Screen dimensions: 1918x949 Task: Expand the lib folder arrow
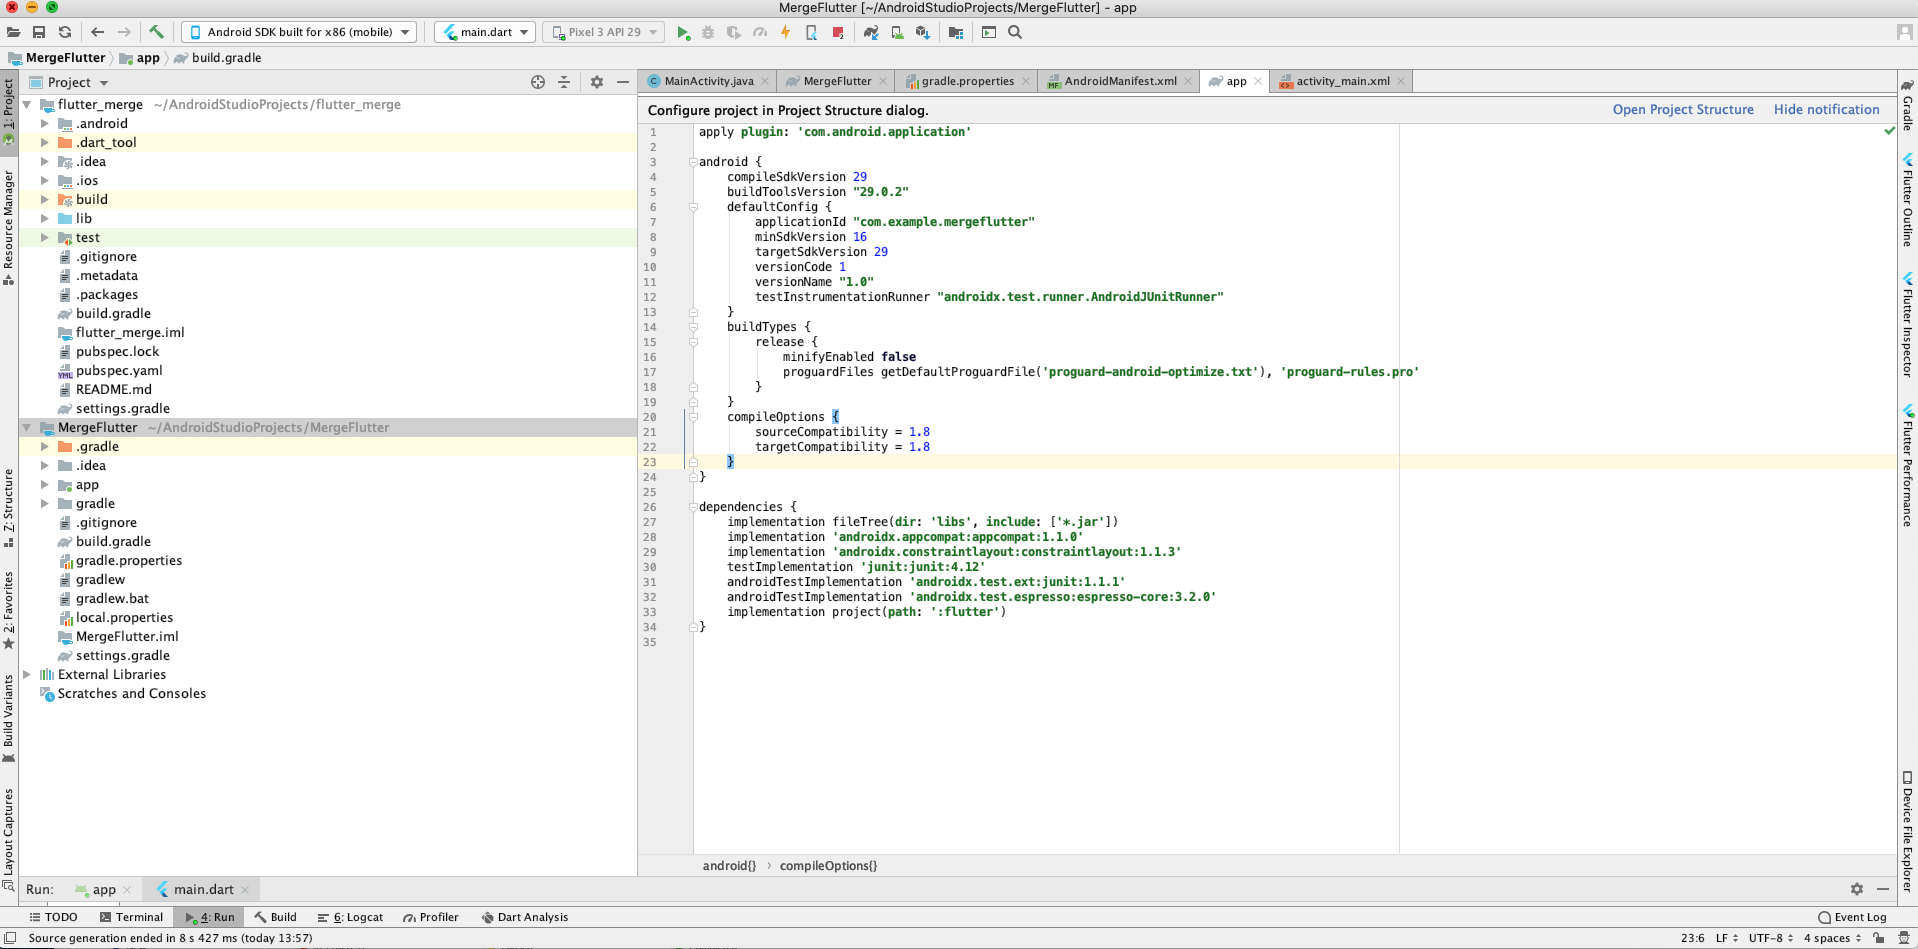(x=45, y=219)
